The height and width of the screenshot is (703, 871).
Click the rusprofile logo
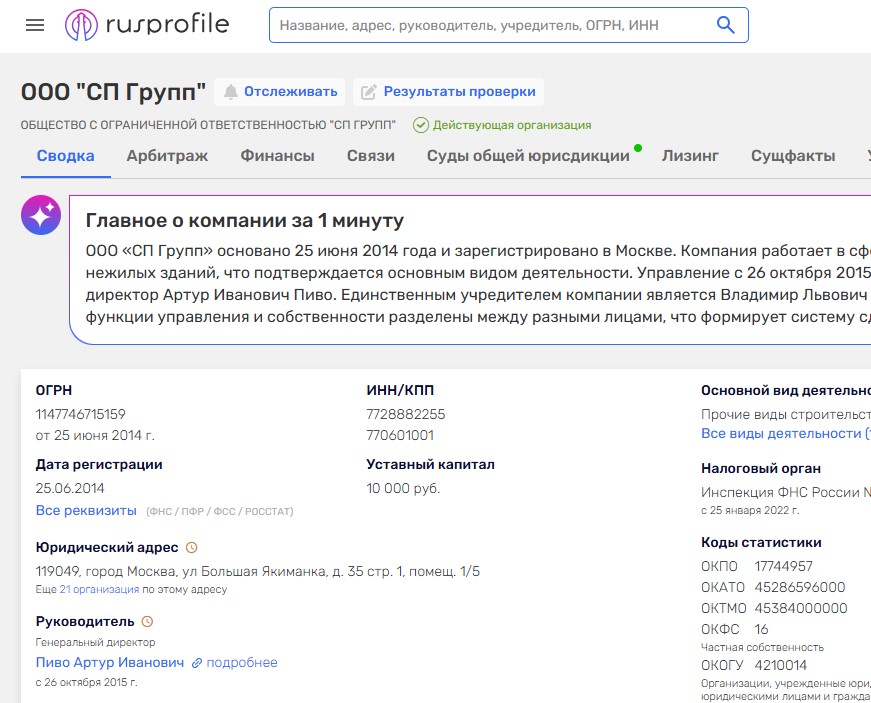click(x=147, y=25)
